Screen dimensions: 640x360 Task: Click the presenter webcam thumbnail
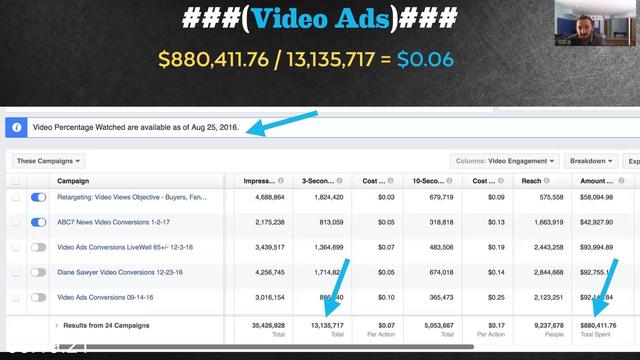[595, 23]
